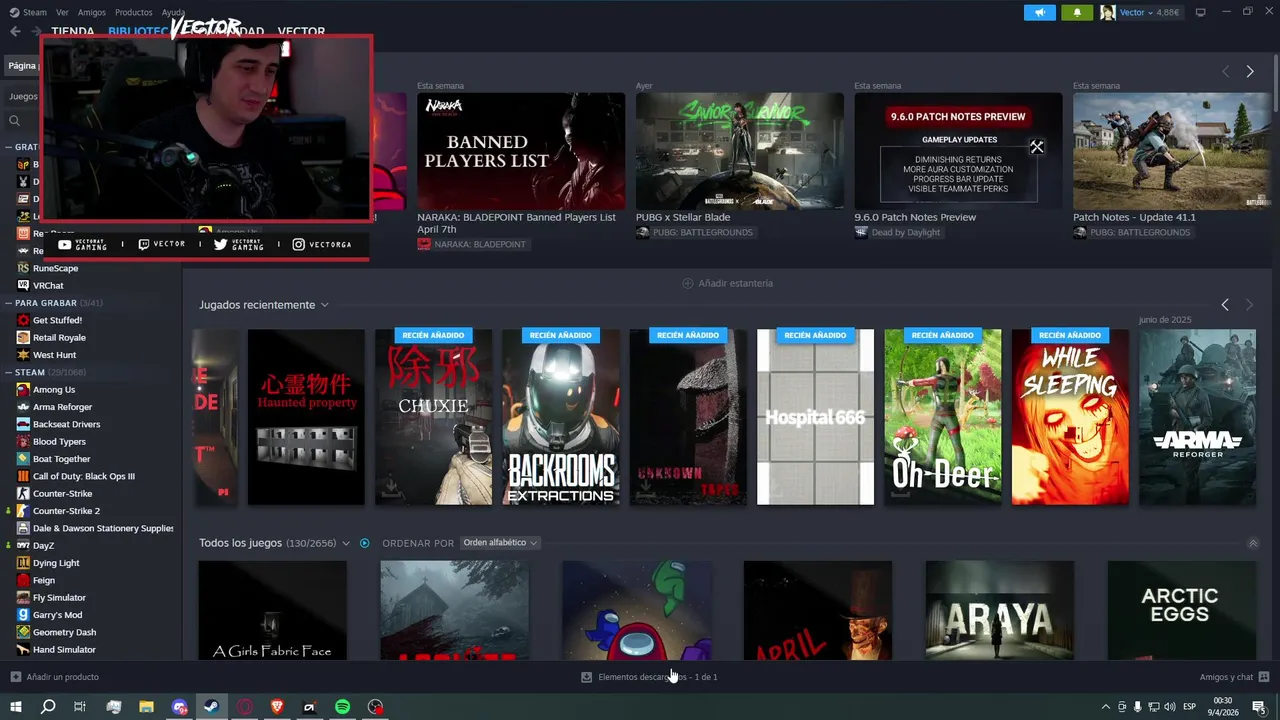Select Arma Reforger in sidebar
Viewport: 1280px width, 720px height.
[62, 407]
